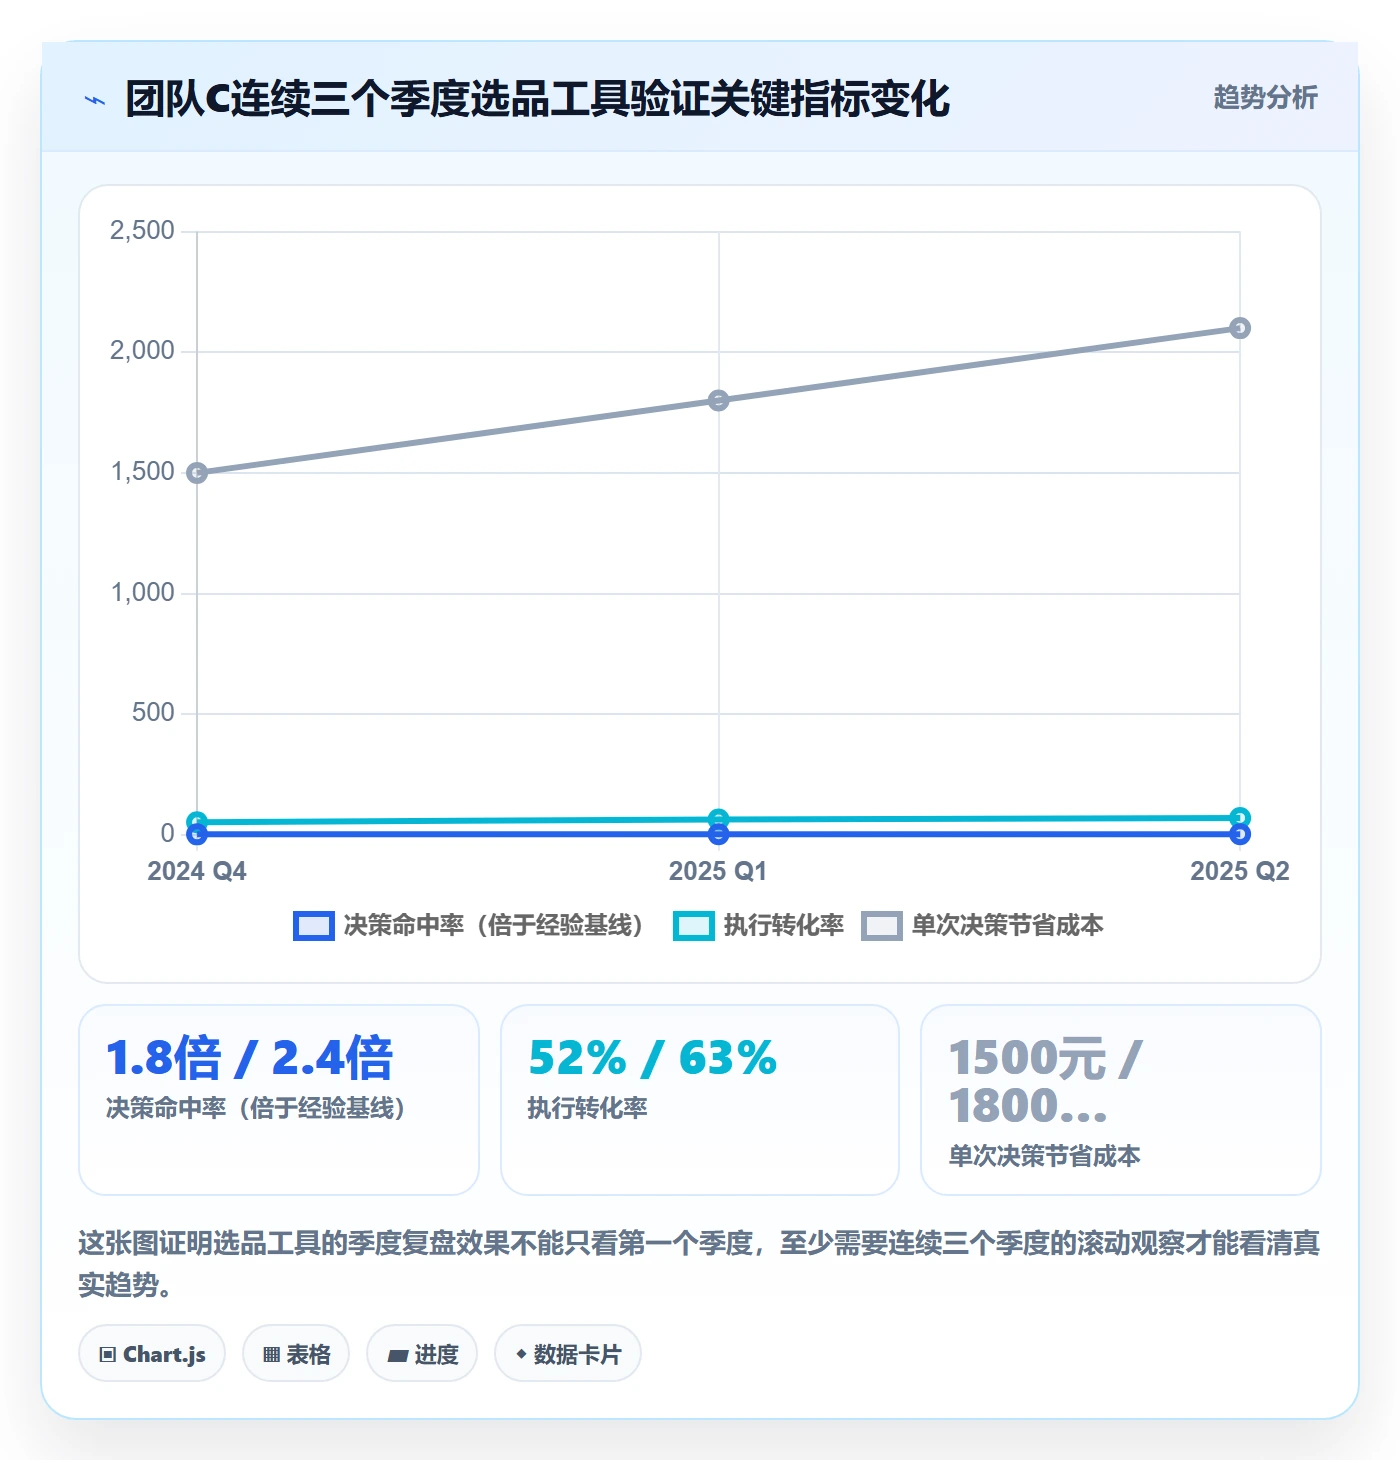Select the gray data point at 2024 Q4

(x=197, y=472)
